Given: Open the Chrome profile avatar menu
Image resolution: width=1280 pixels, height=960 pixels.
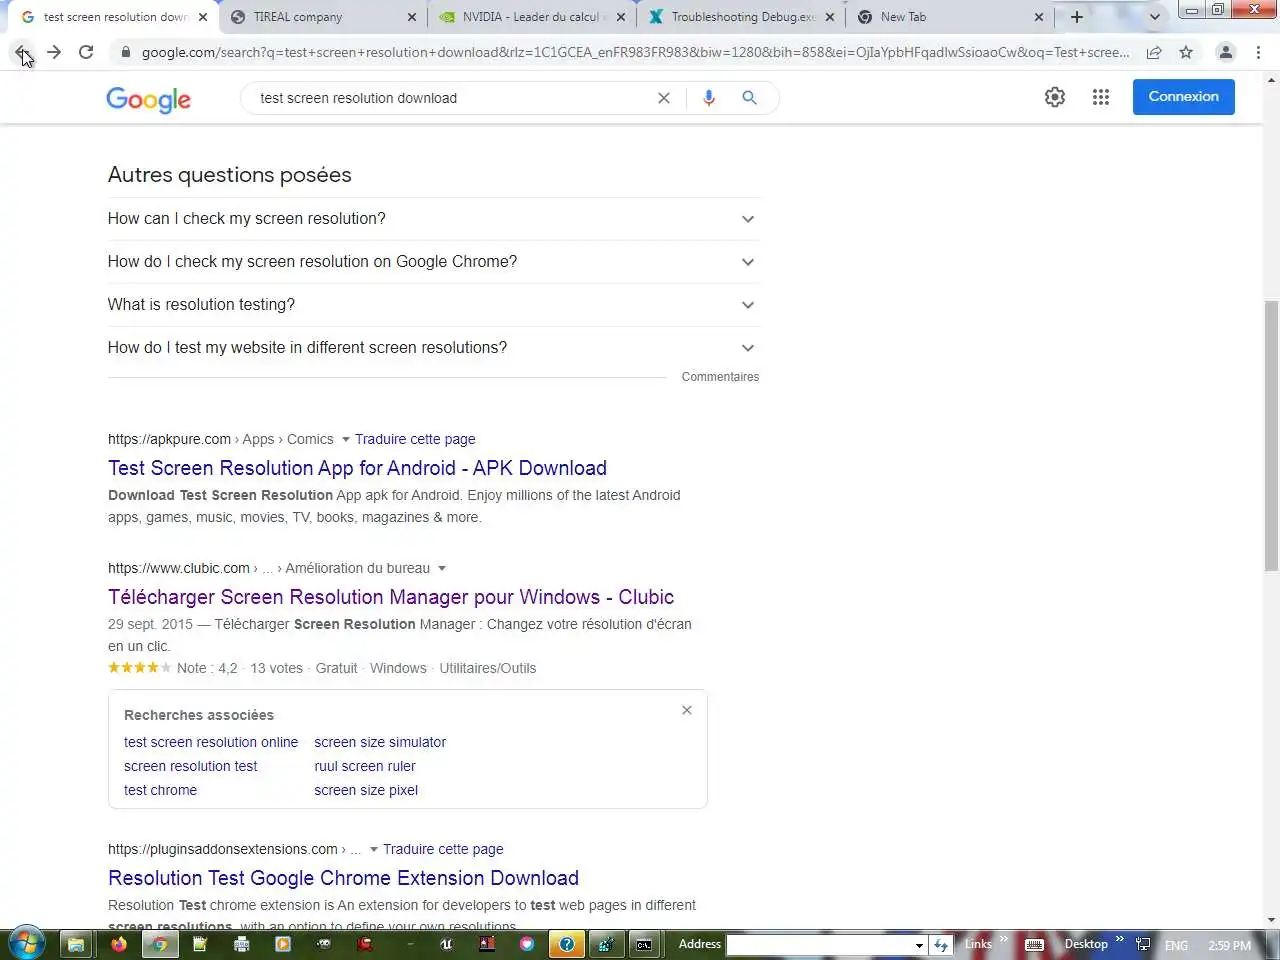Looking at the screenshot, I should coord(1225,52).
